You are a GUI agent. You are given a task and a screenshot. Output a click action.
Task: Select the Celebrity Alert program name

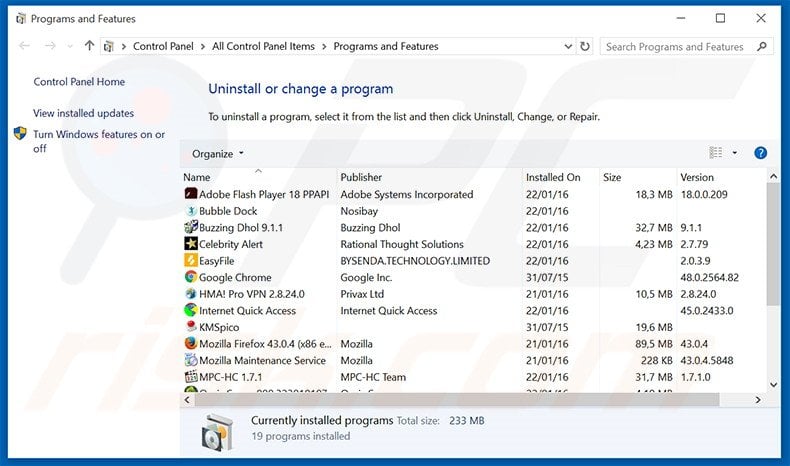(x=231, y=244)
